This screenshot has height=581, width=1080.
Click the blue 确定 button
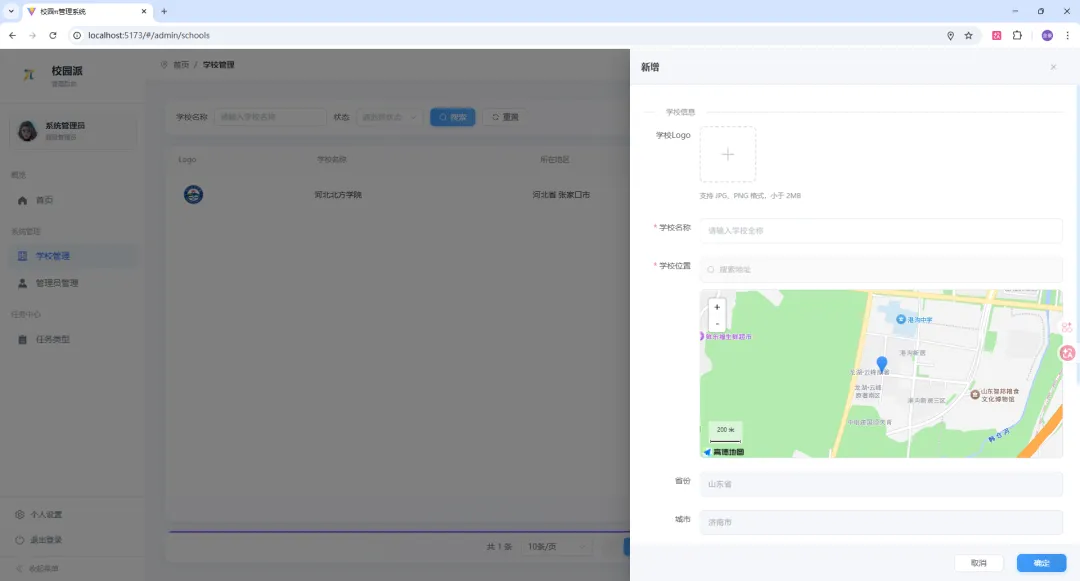tap(1041, 563)
